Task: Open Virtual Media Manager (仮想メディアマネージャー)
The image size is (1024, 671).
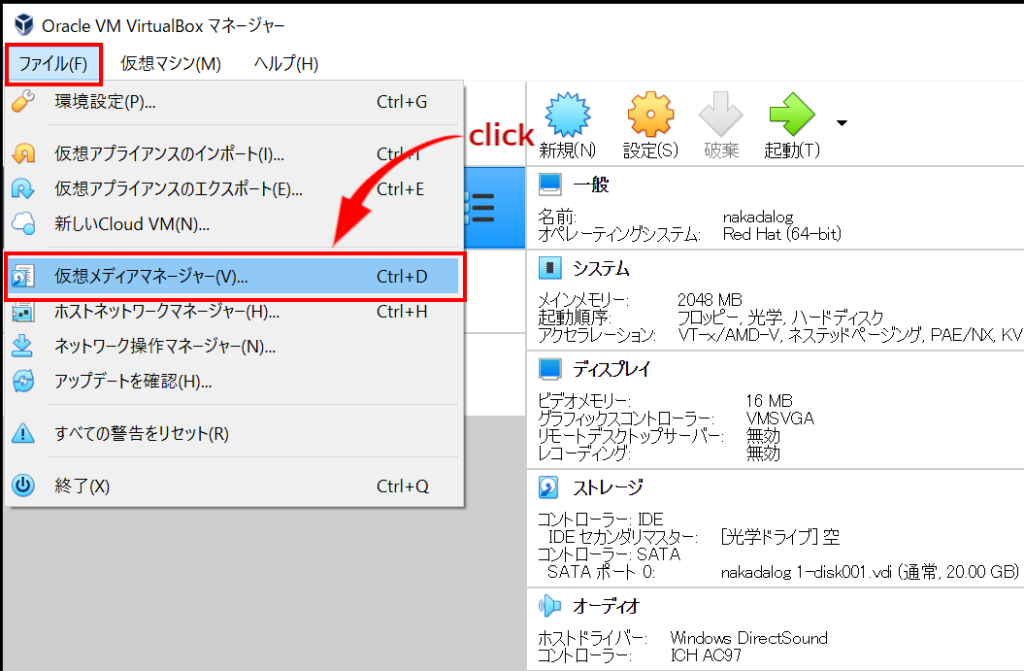Action: pyautogui.click(x=151, y=276)
